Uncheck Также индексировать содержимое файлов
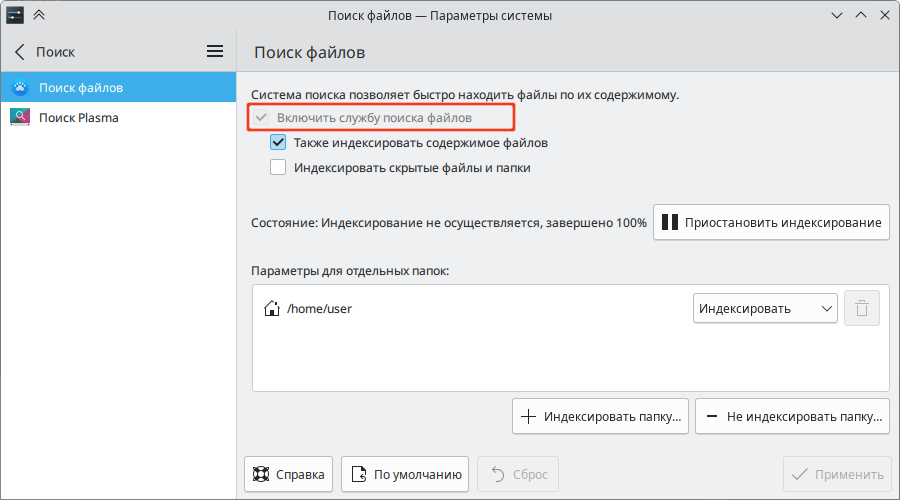Image resolution: width=900 pixels, height=500 pixels. tap(278, 142)
